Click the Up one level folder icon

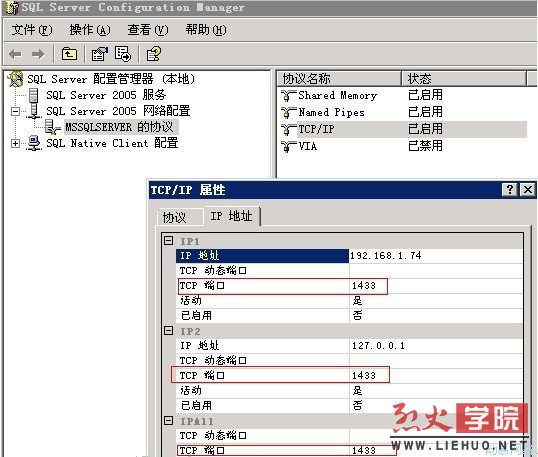69,54
